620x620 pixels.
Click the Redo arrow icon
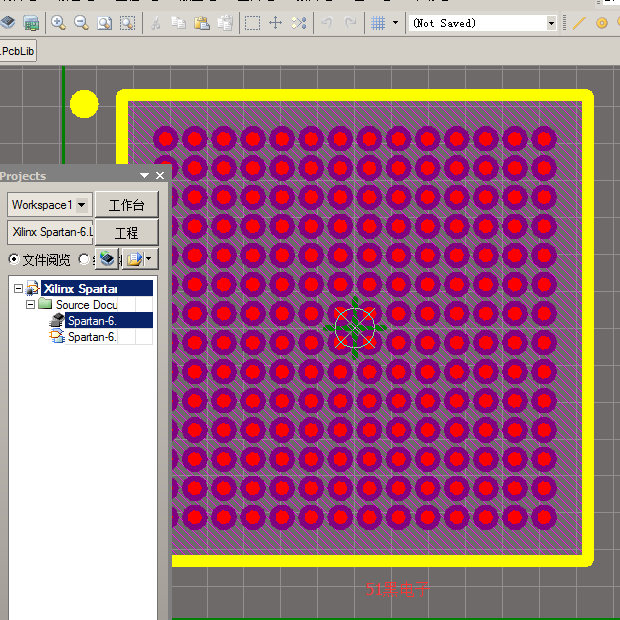(350, 23)
